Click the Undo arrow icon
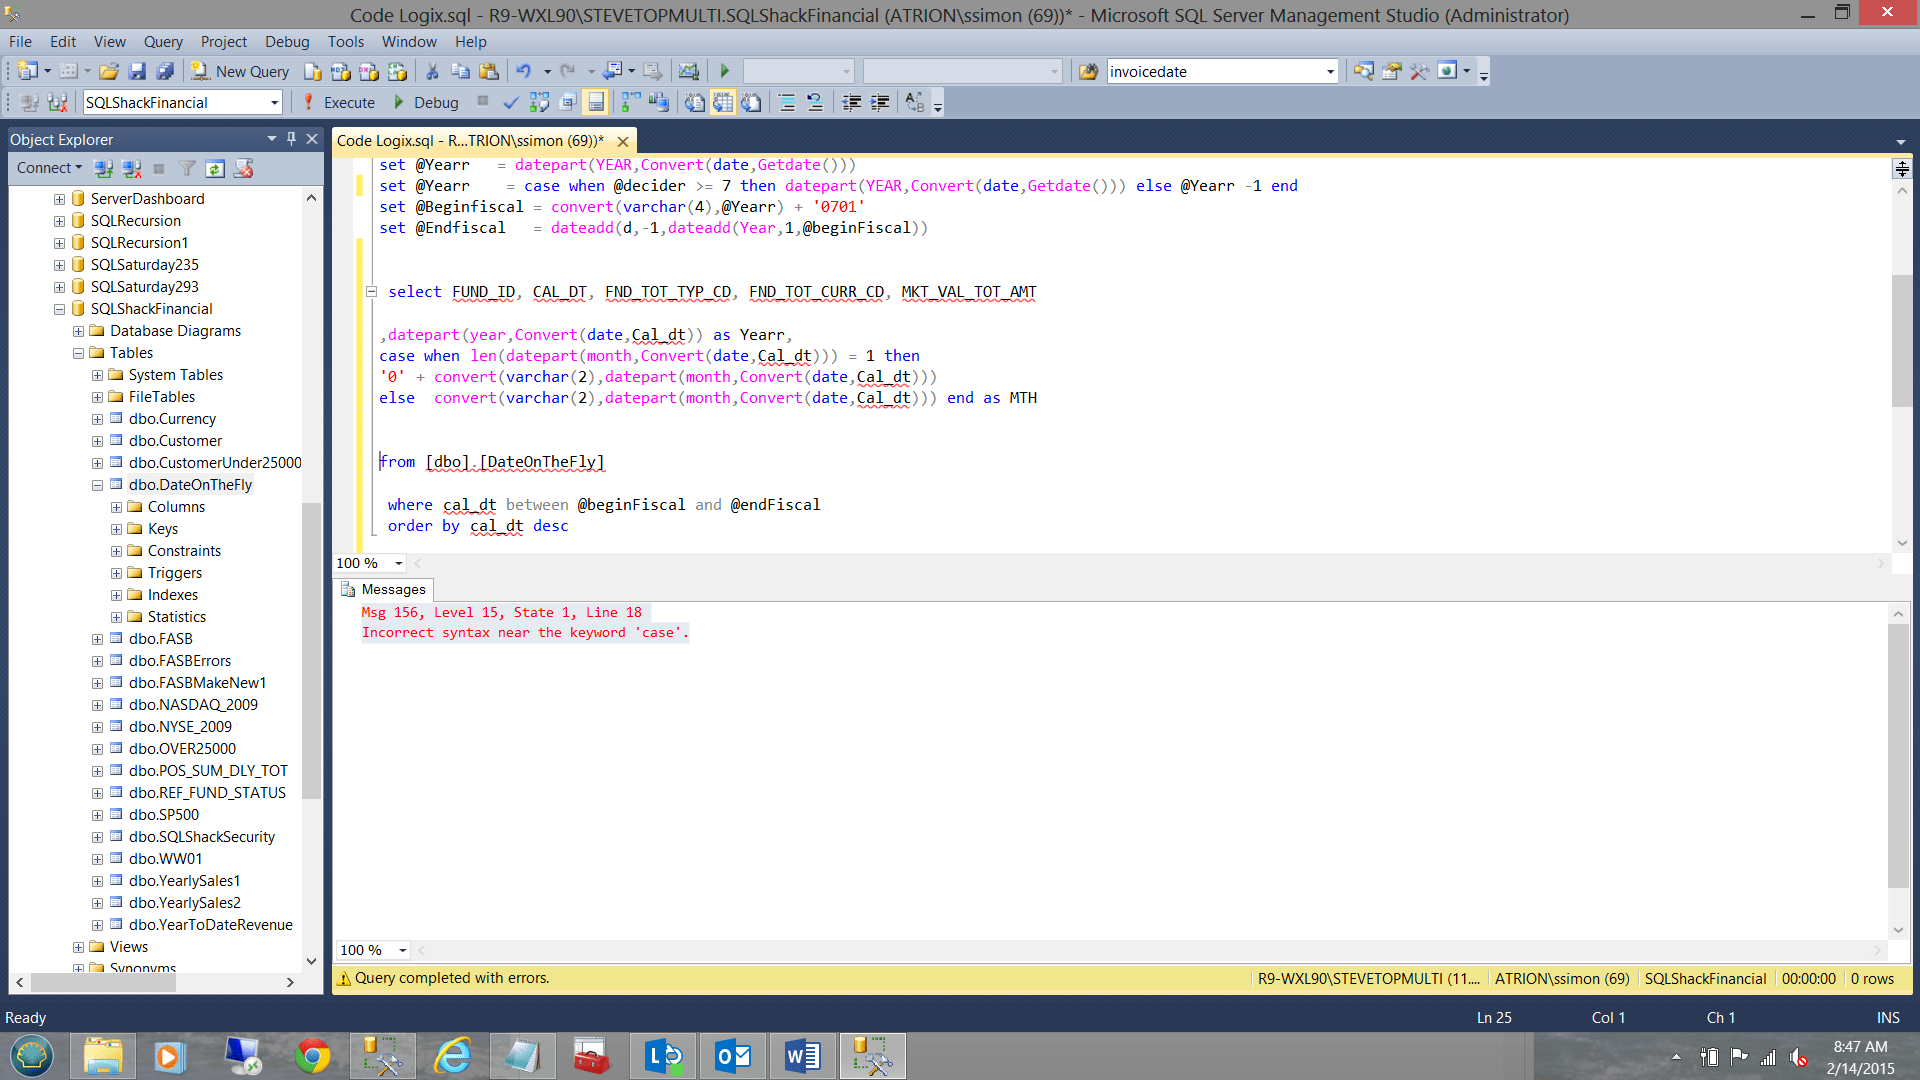Viewport: 1920px width, 1080px height. pos(523,71)
